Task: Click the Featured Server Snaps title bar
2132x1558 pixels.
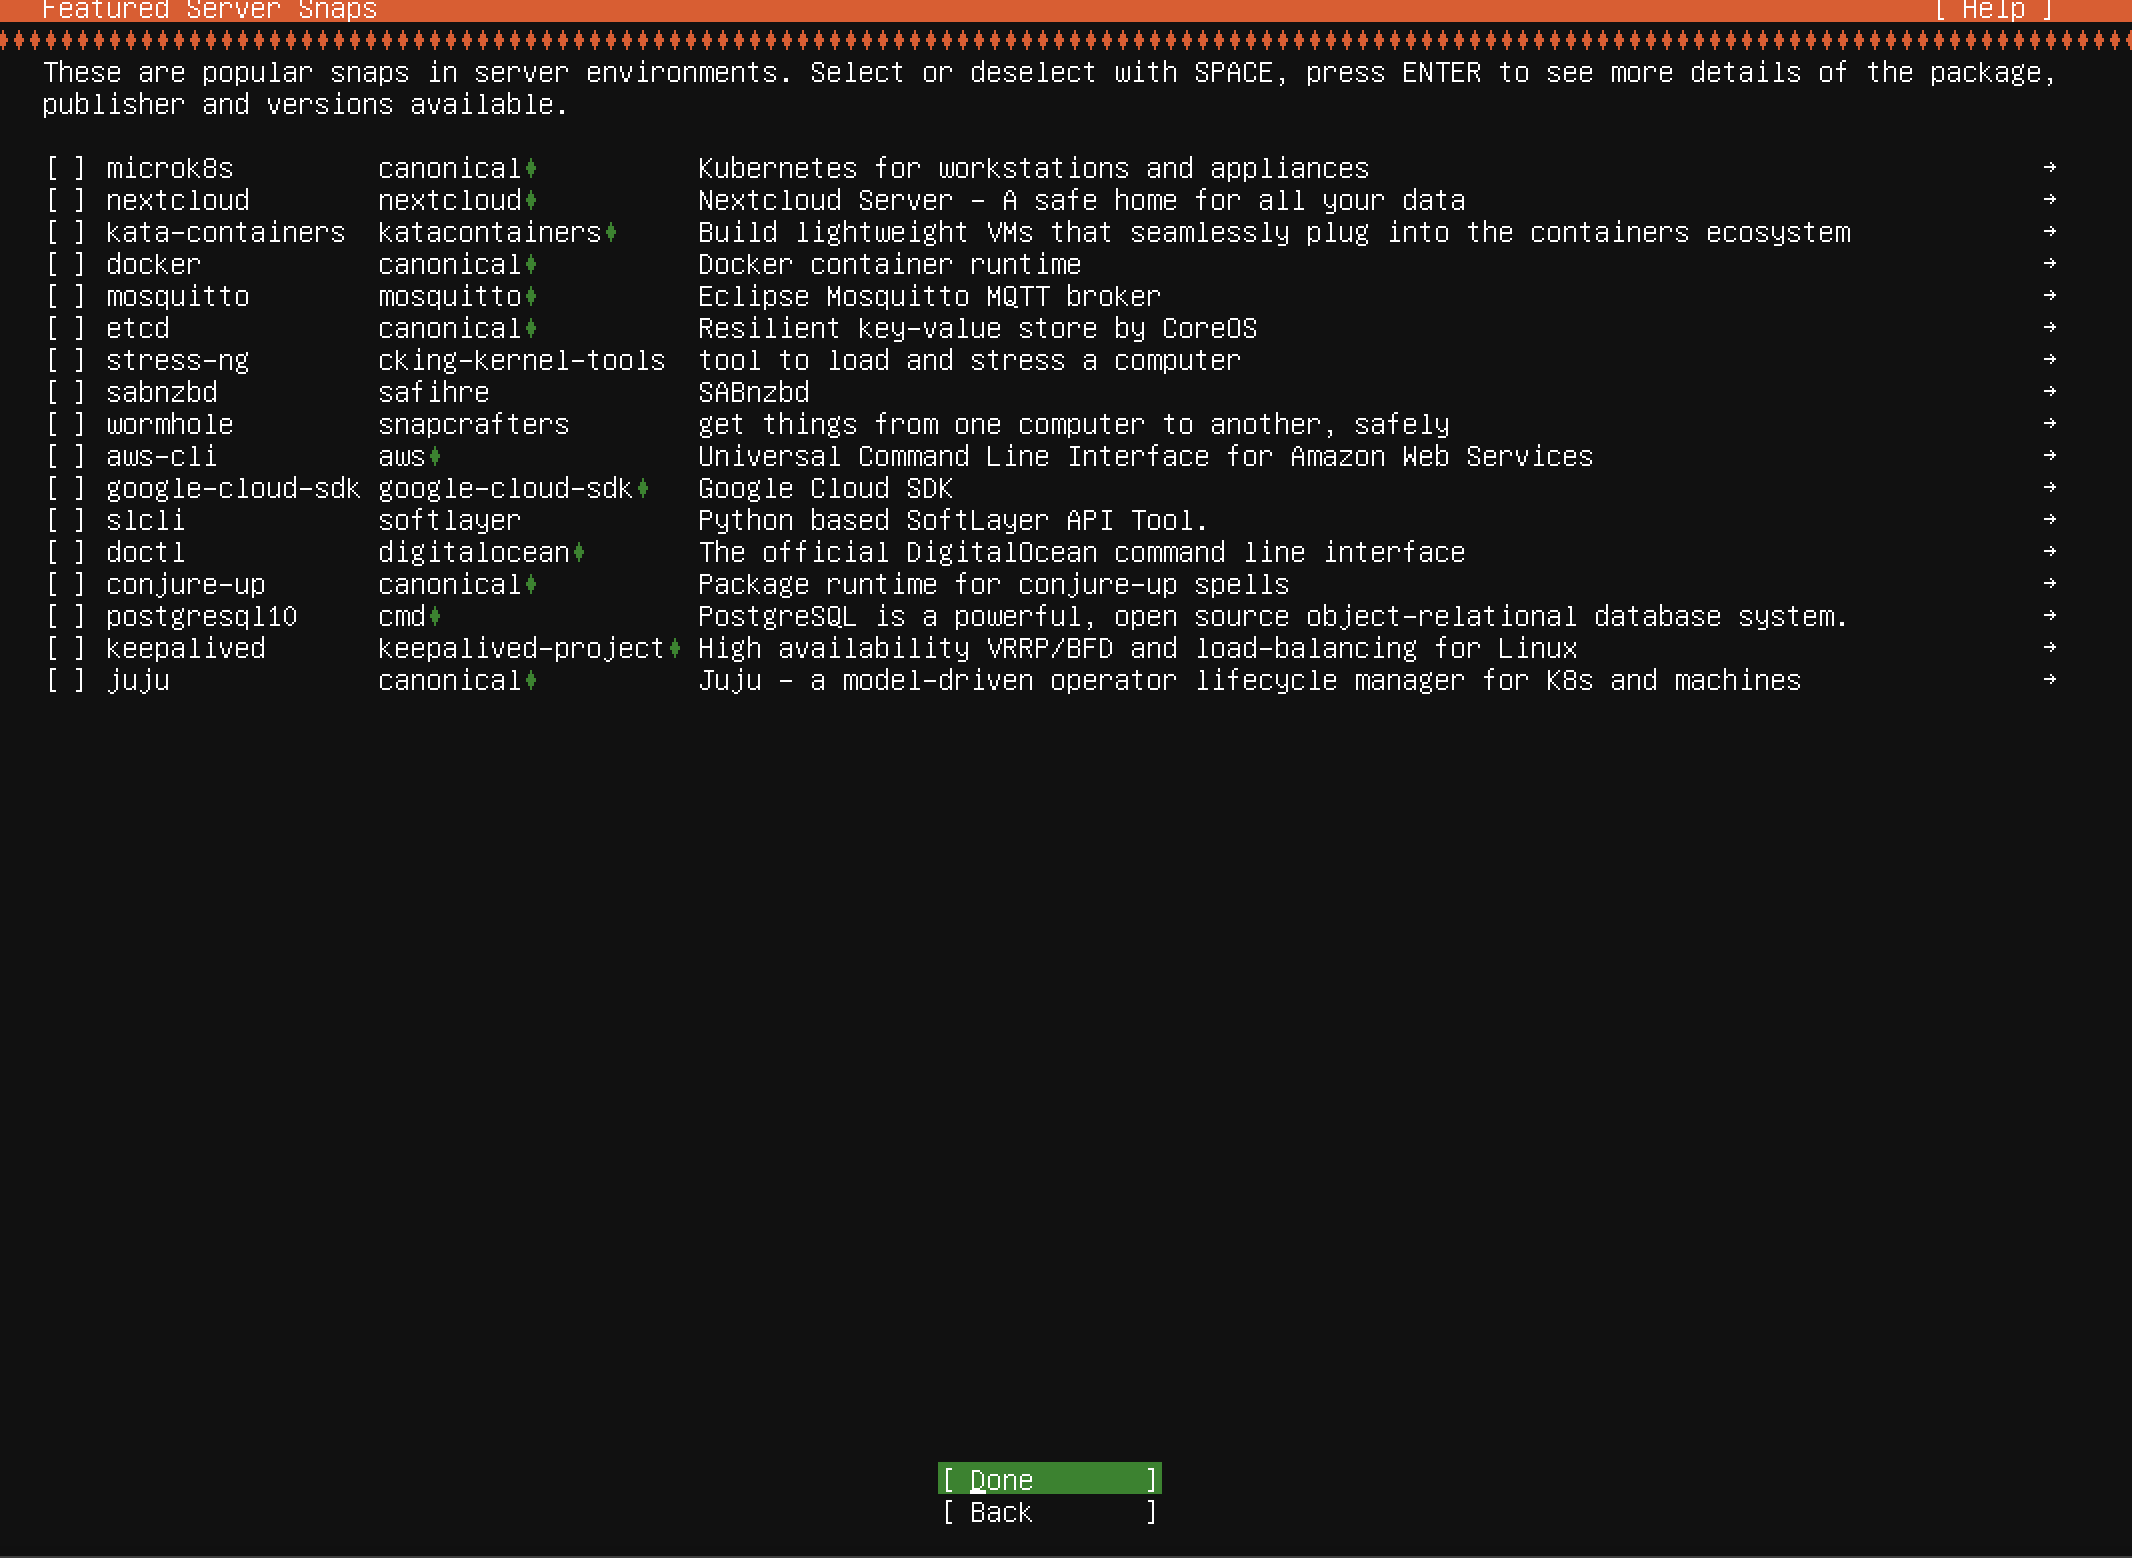Action: (x=210, y=10)
